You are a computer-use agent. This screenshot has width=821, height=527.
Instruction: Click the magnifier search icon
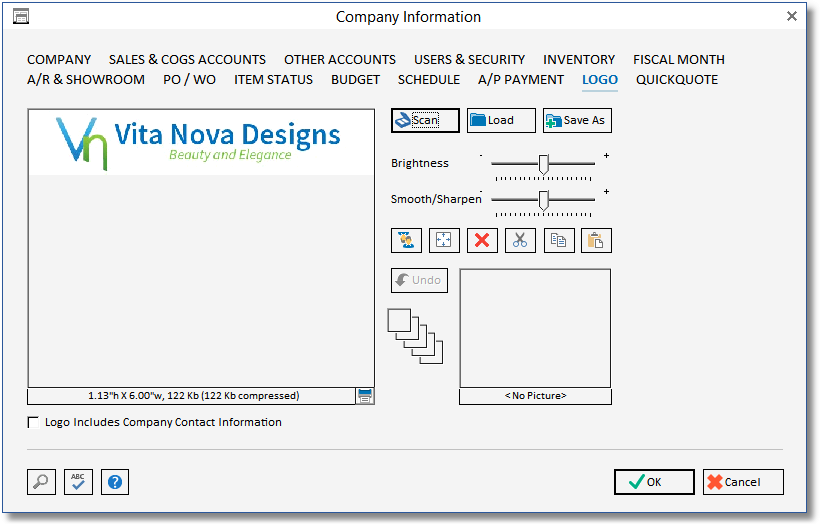41,481
